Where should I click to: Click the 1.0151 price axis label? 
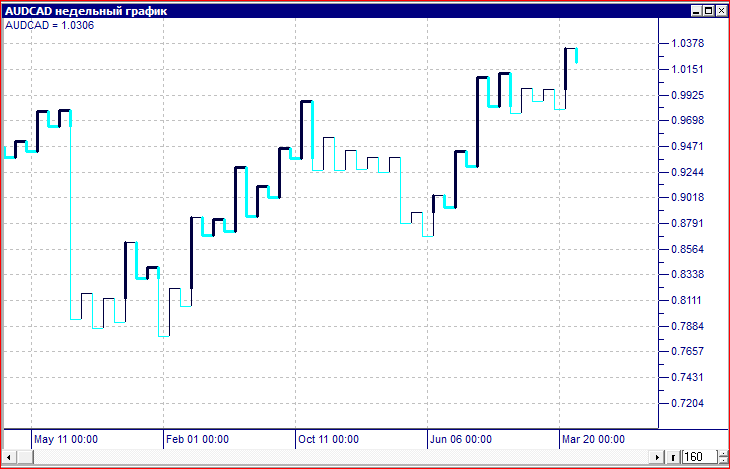tap(687, 69)
